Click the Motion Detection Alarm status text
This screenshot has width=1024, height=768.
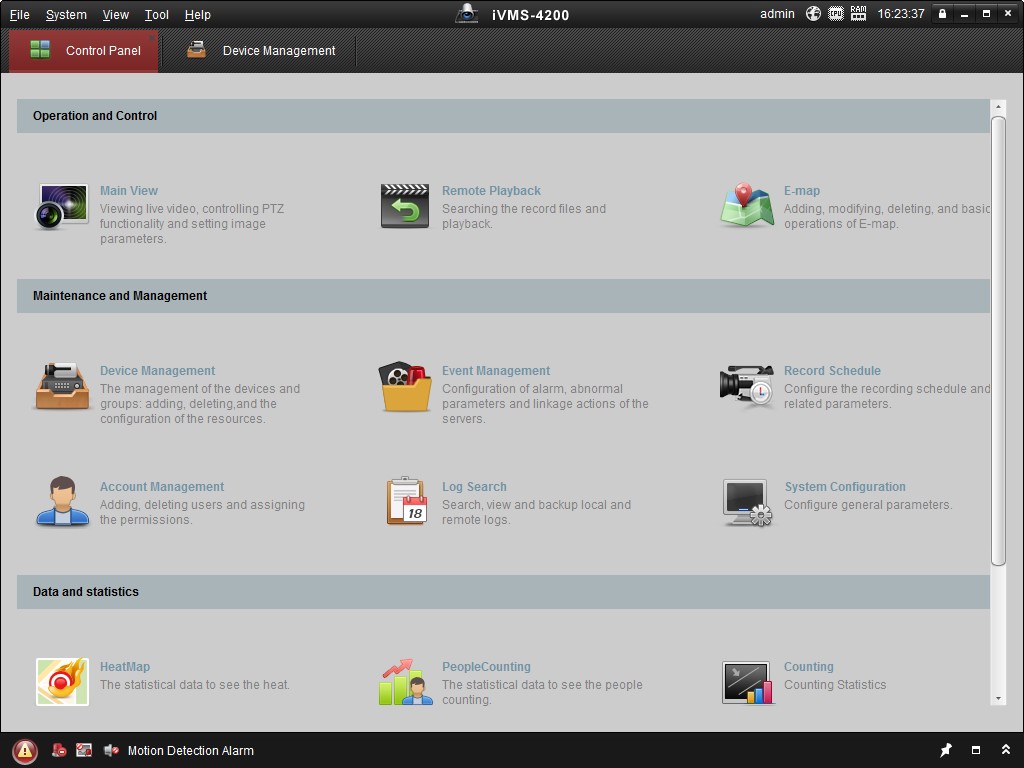point(191,750)
